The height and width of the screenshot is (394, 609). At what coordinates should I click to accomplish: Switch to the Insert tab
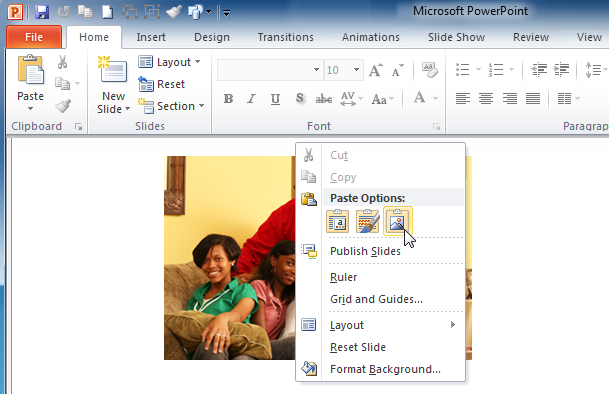coord(151,37)
